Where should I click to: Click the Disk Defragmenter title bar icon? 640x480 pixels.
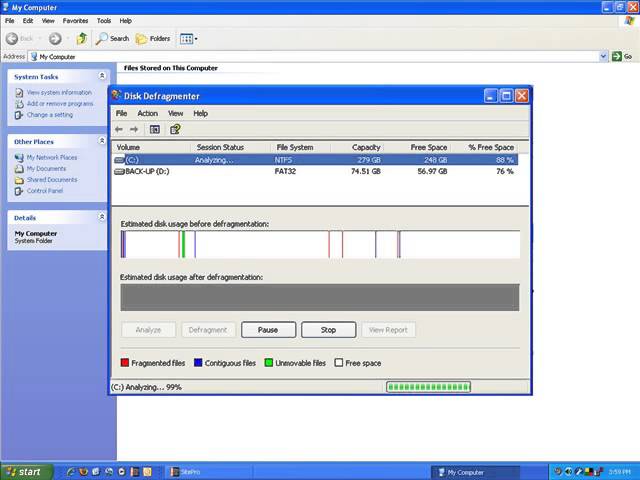coord(117,96)
